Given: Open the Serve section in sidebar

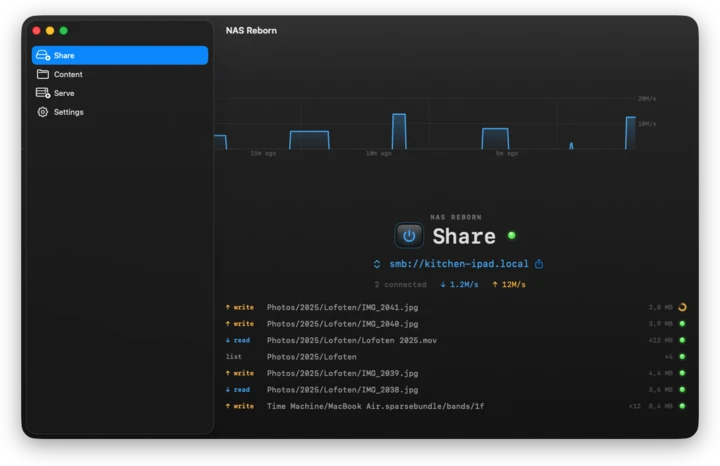Looking at the screenshot, I should (119, 93).
